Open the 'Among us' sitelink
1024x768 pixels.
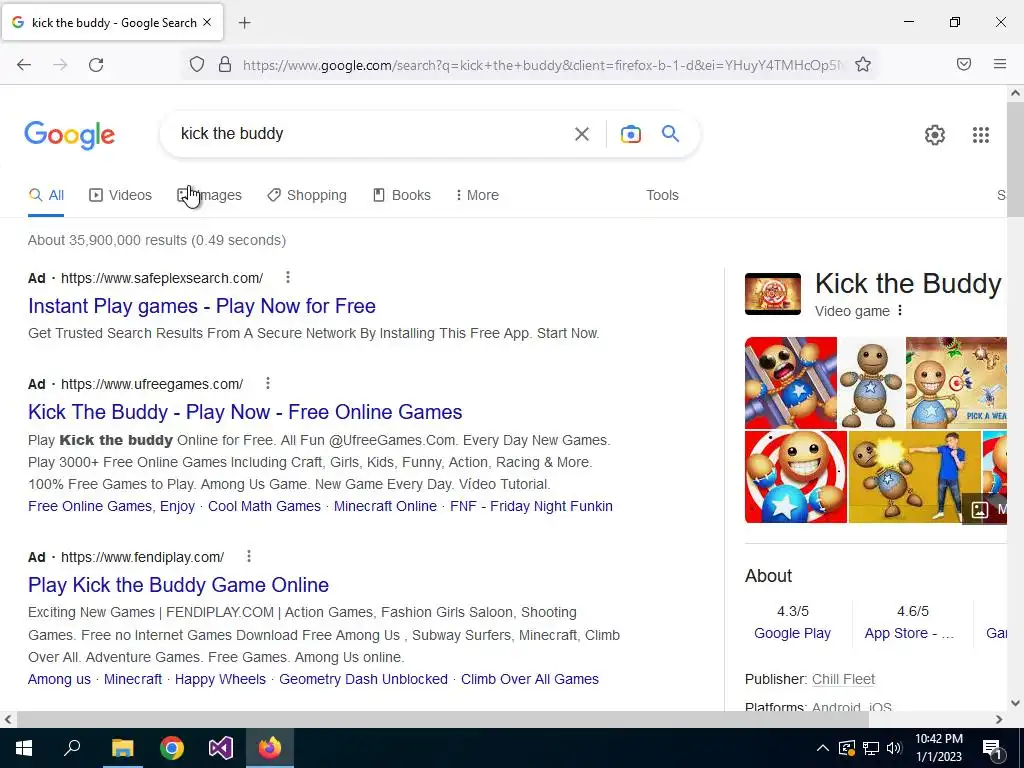point(59,679)
